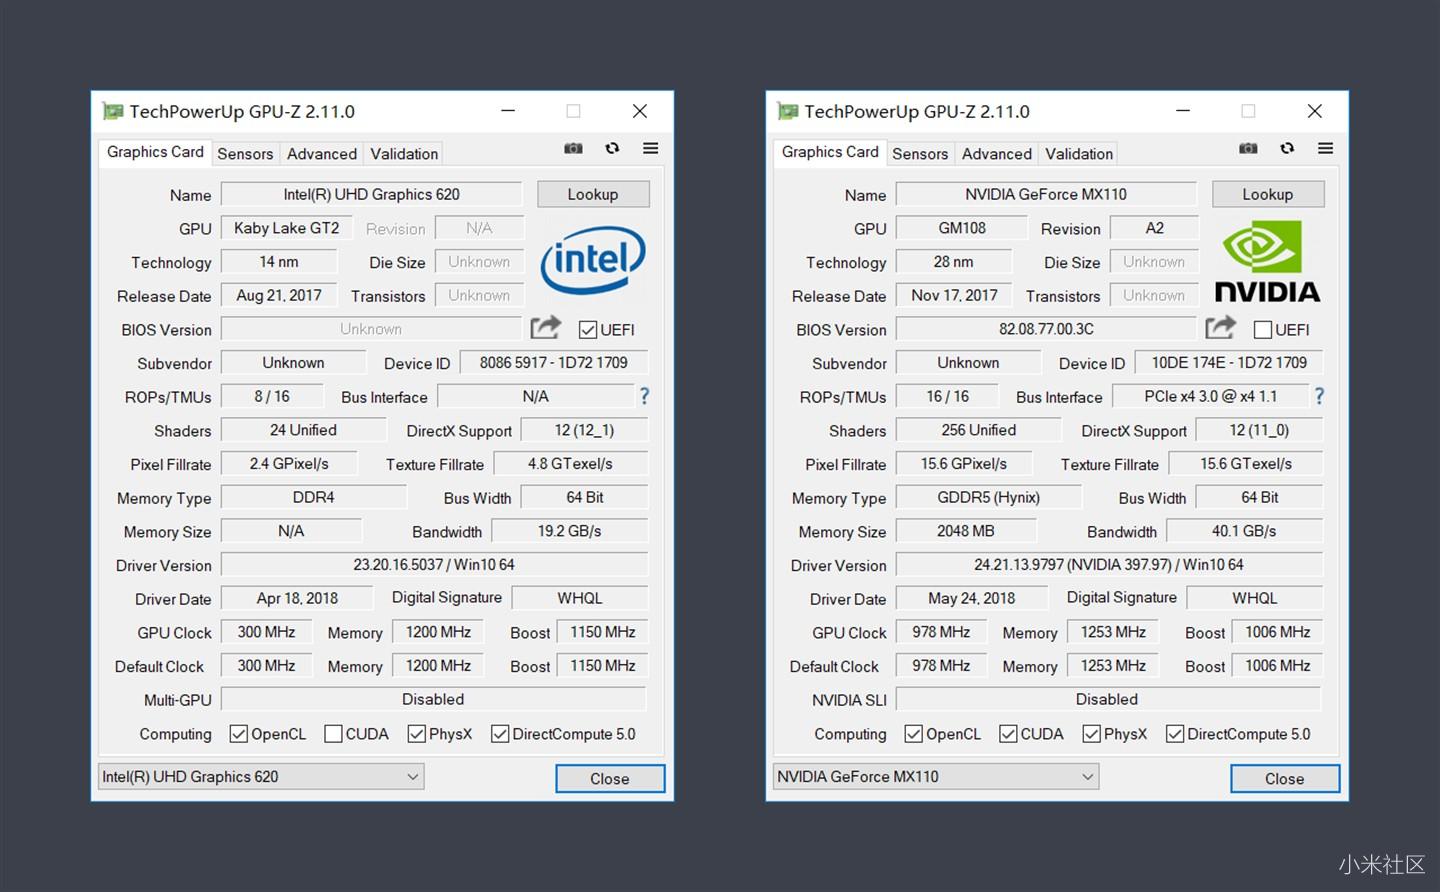Click the refresh icon in NVIDIA window
Screen dimensions: 1440x892
coord(1287,148)
